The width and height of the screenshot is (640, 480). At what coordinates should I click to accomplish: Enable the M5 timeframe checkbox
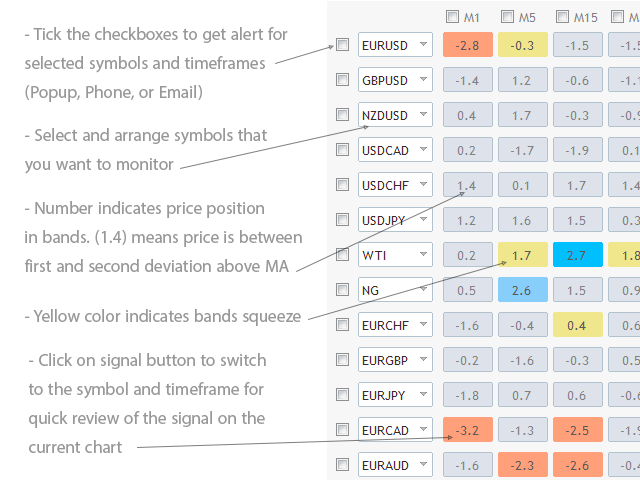(508, 16)
